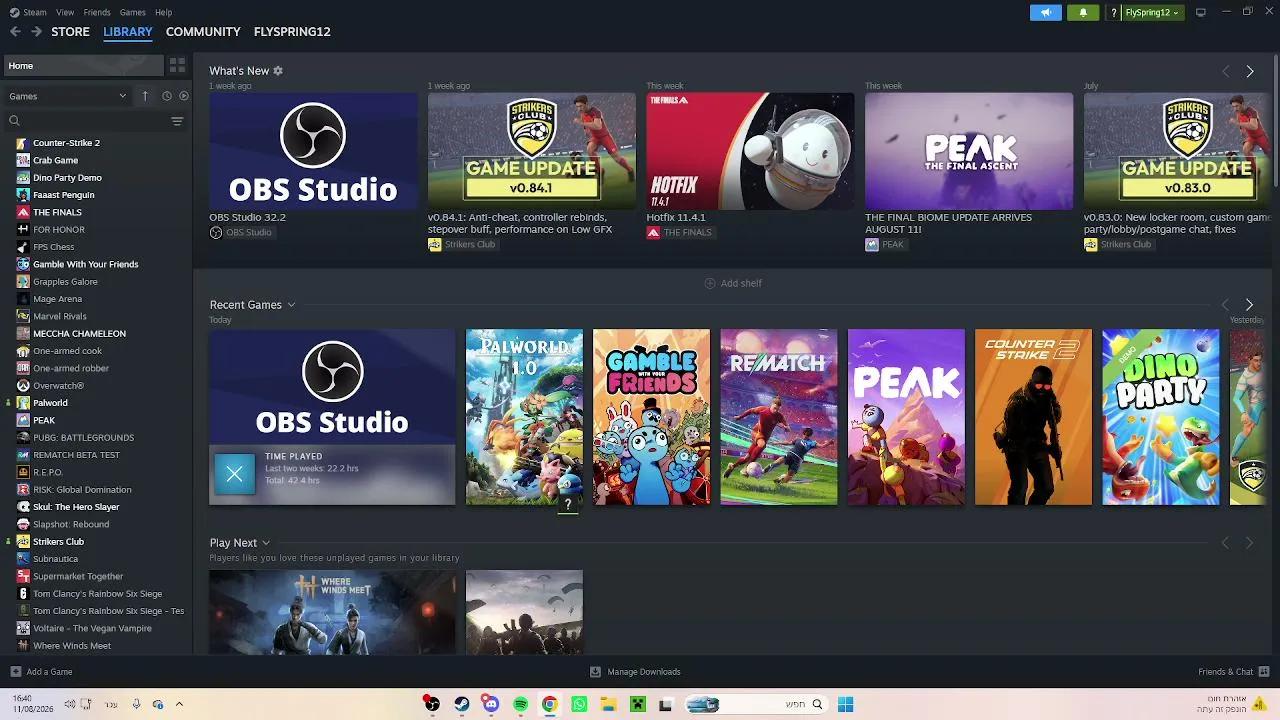Open the collections grid view
The image size is (1280, 720).
click(x=177, y=66)
